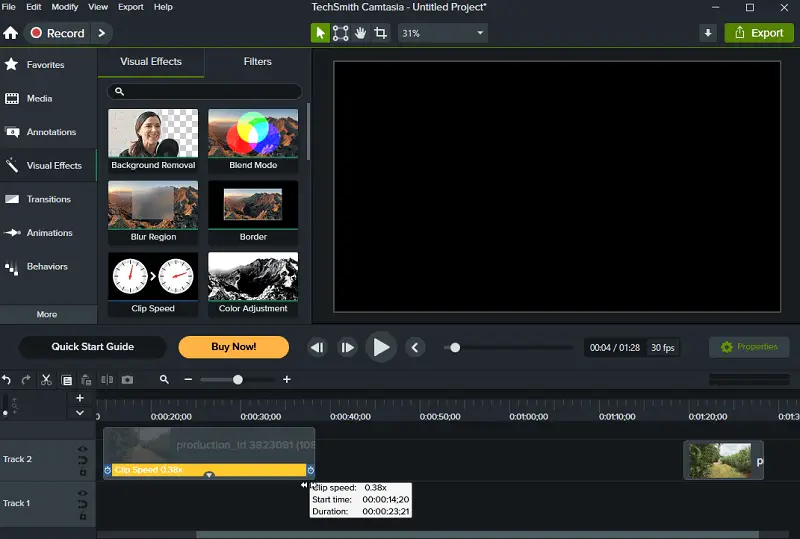The width and height of the screenshot is (800, 539).
Task: Select the Blur Region effect thumbnail
Action: click(x=153, y=212)
